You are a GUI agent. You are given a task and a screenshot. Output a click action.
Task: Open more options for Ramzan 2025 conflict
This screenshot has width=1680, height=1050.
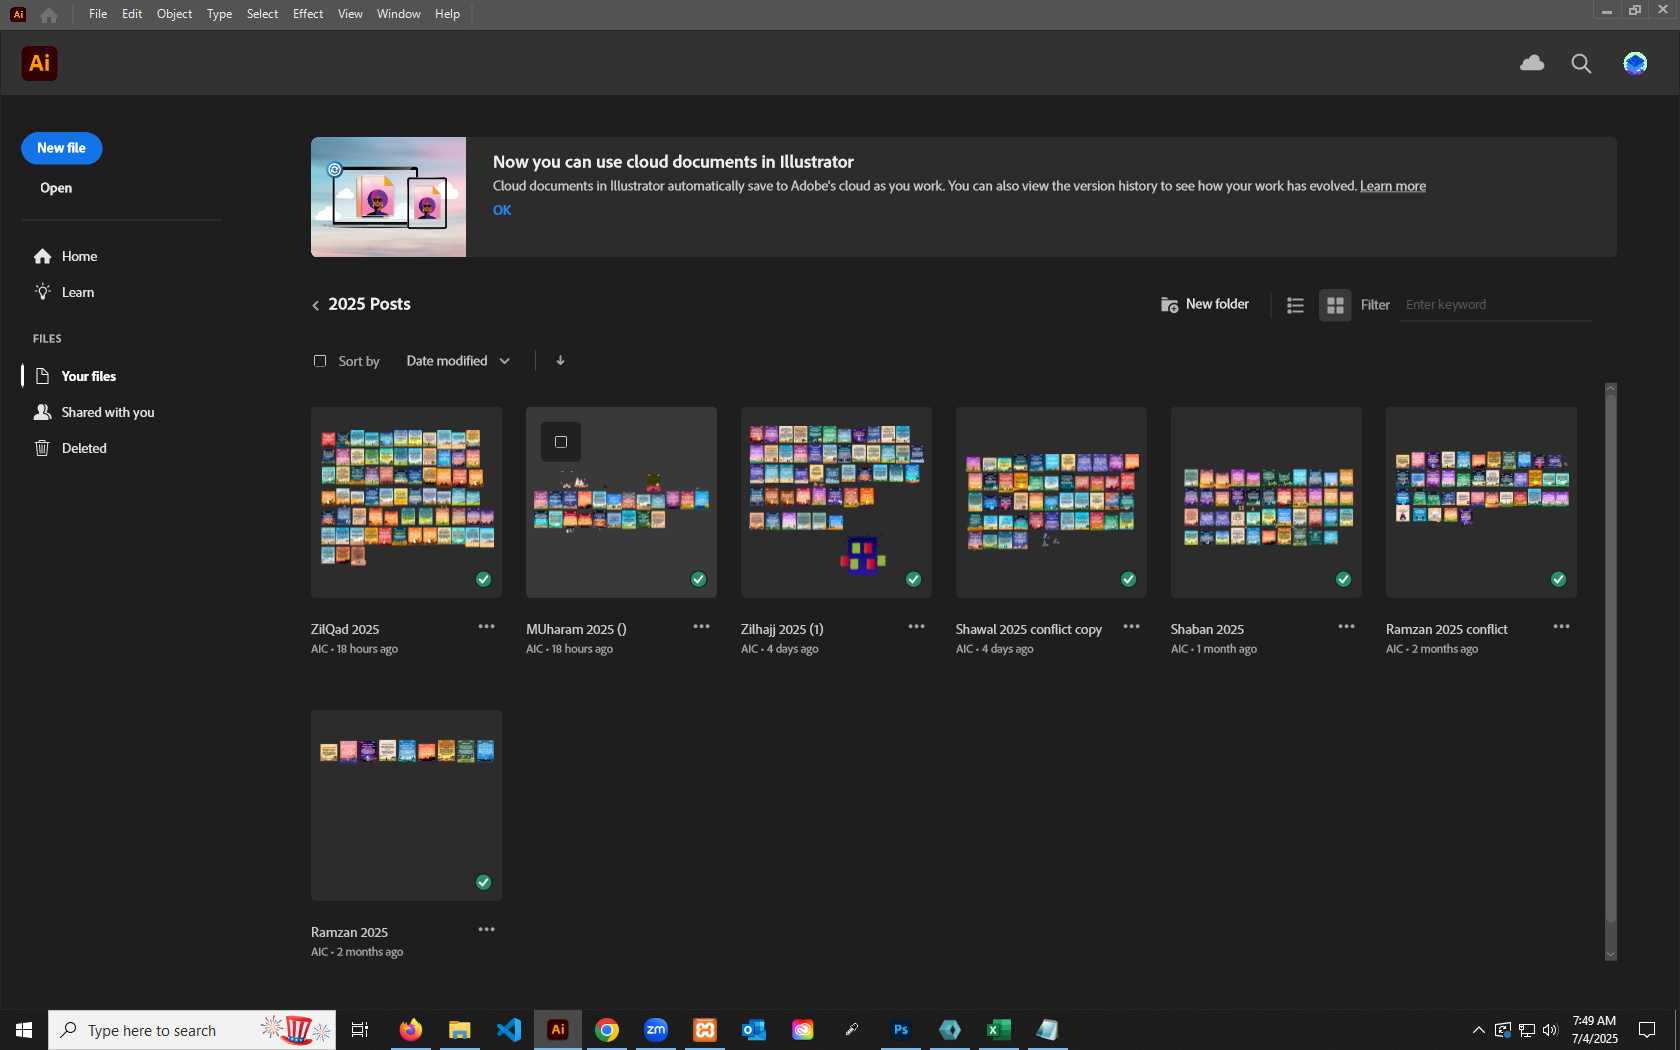point(1561,627)
